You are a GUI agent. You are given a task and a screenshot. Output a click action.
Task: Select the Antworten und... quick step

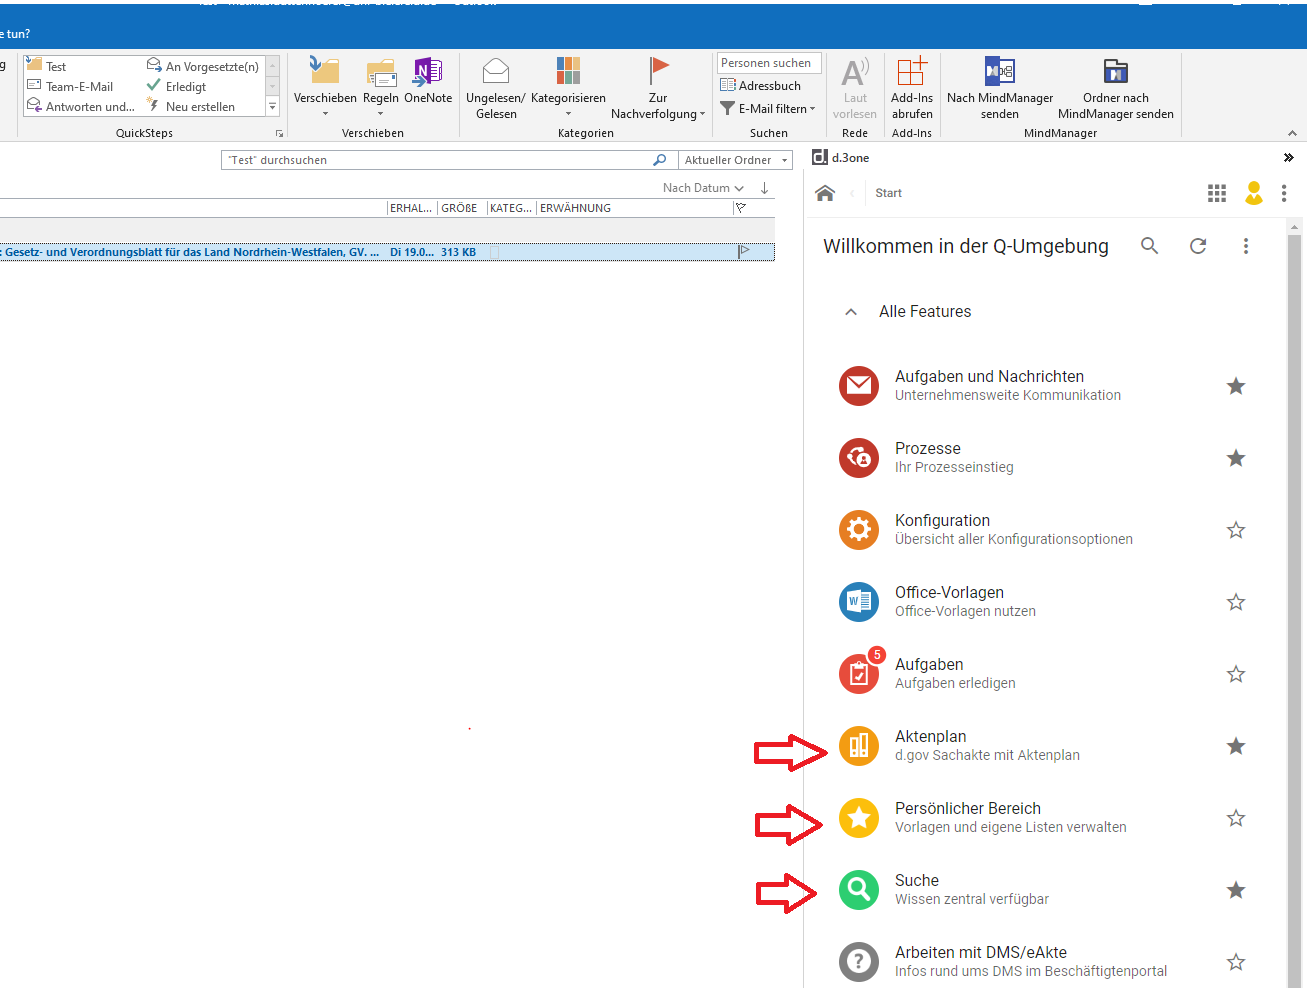81,107
